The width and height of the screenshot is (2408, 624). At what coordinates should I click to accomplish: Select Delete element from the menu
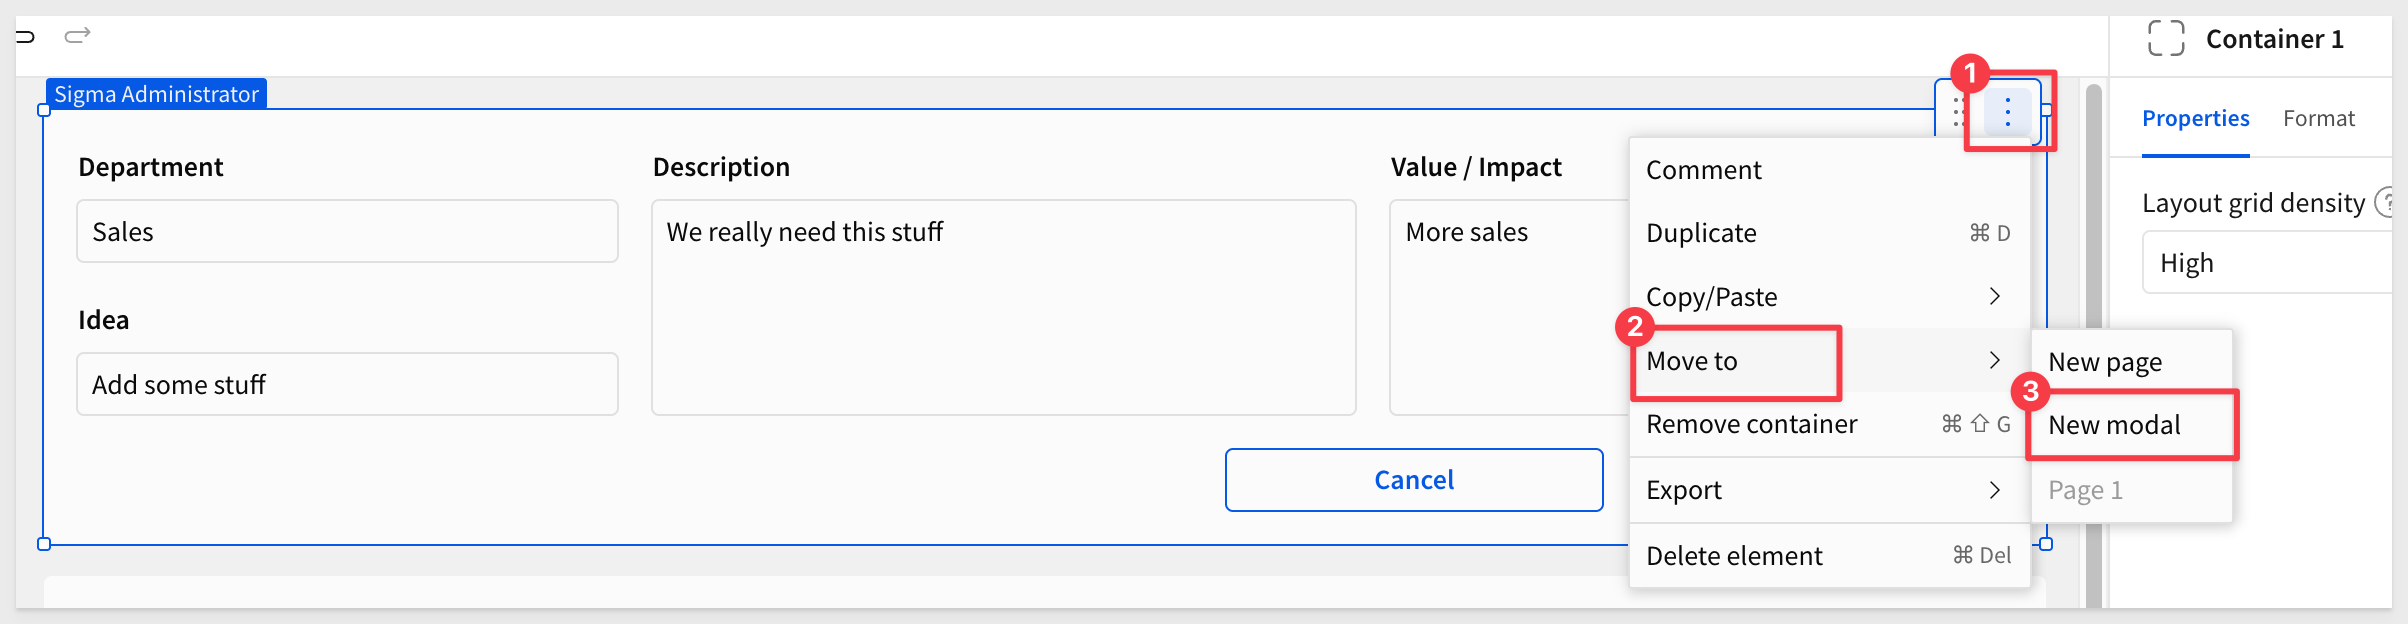(1829, 556)
